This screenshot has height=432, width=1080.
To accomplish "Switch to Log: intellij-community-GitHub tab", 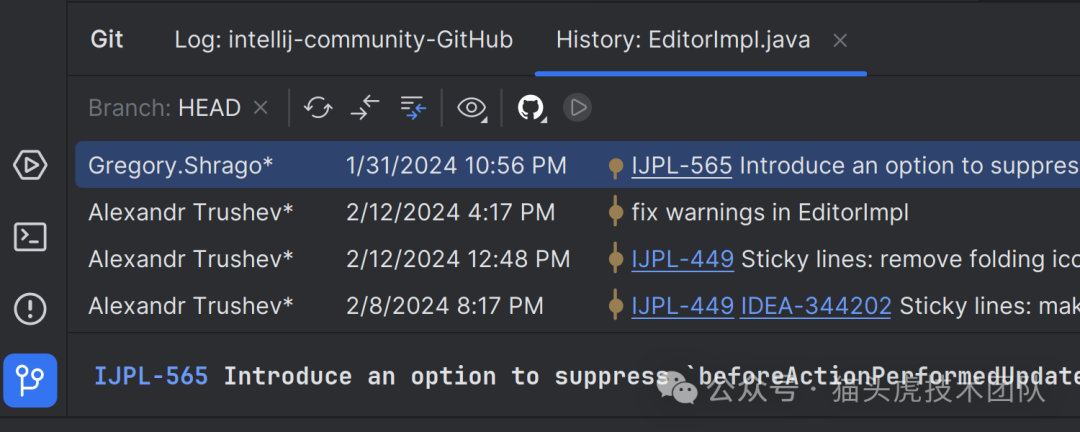I will point(343,40).
